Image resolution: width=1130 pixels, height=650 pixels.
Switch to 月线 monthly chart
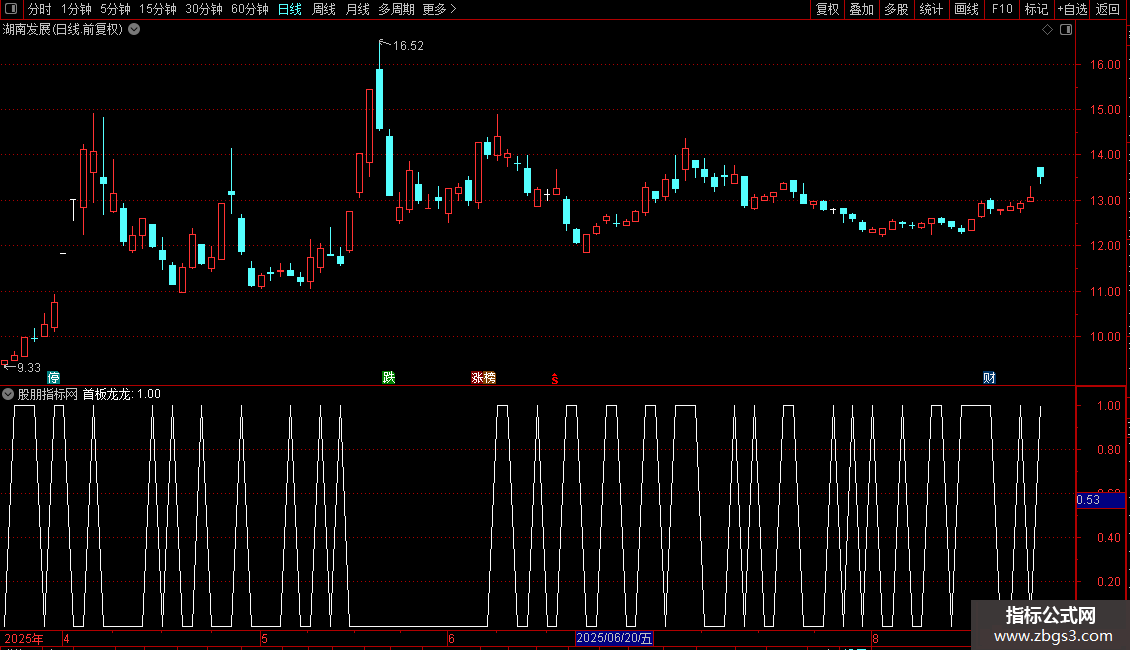pos(357,9)
